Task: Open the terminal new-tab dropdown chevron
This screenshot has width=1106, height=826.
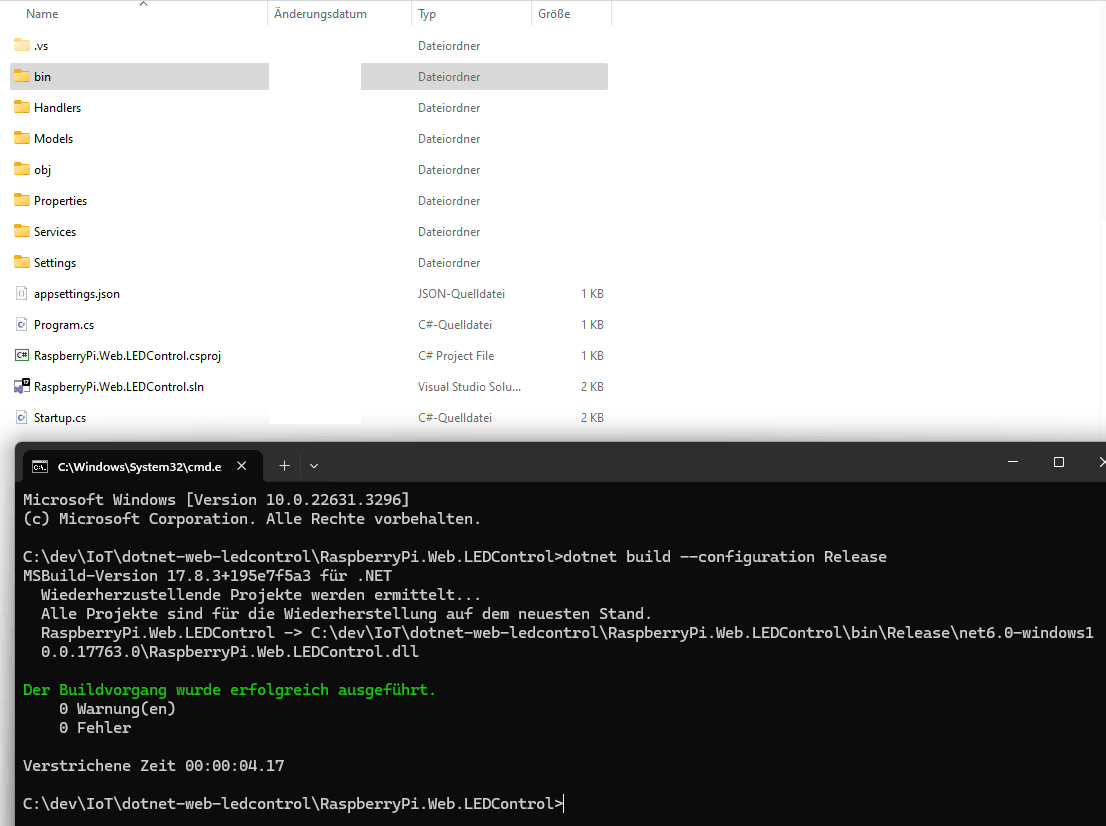Action: [x=314, y=466]
